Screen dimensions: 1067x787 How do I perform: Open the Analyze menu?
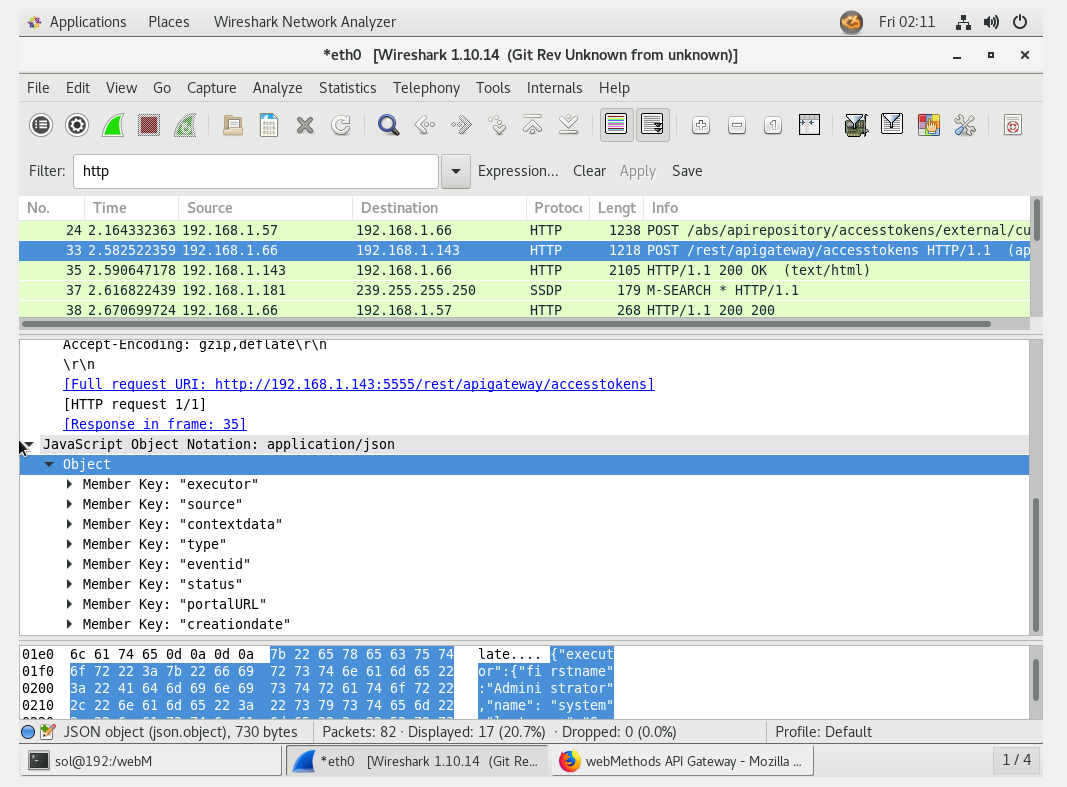click(x=277, y=88)
